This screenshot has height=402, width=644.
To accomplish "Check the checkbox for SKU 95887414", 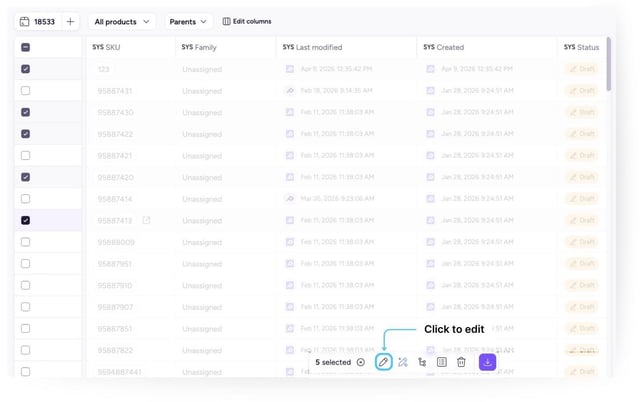I will (25, 199).
